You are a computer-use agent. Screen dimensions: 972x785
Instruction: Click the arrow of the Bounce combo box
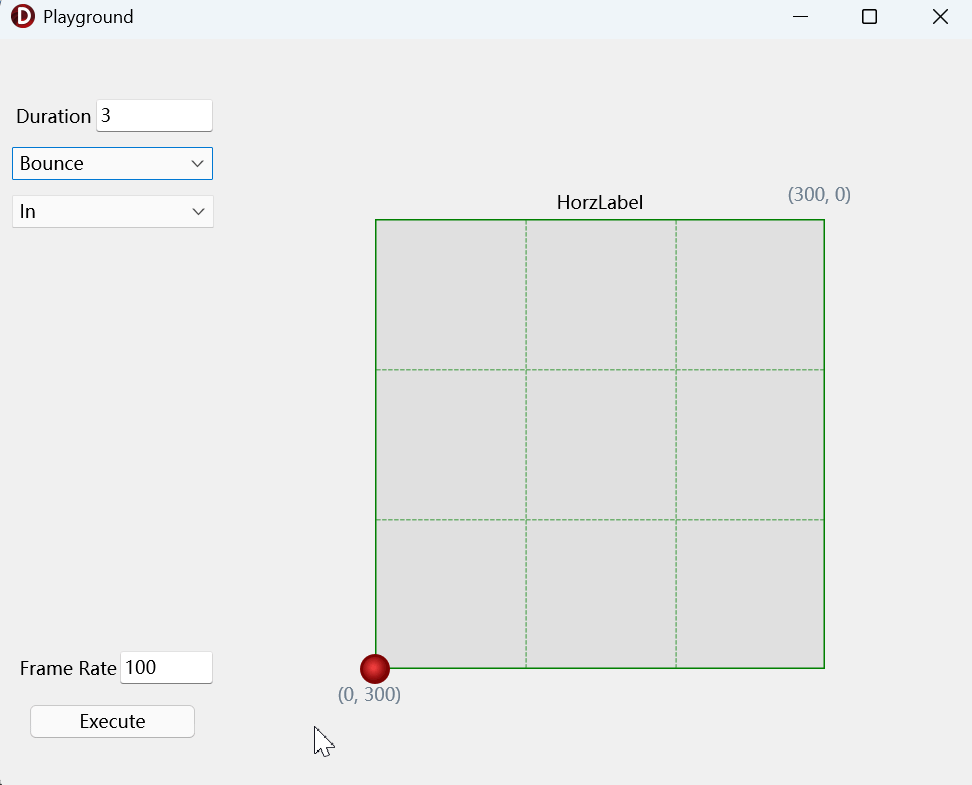click(198, 164)
